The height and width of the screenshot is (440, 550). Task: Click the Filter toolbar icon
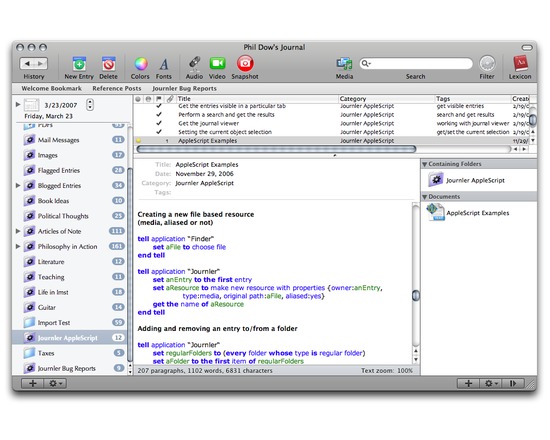click(x=487, y=64)
